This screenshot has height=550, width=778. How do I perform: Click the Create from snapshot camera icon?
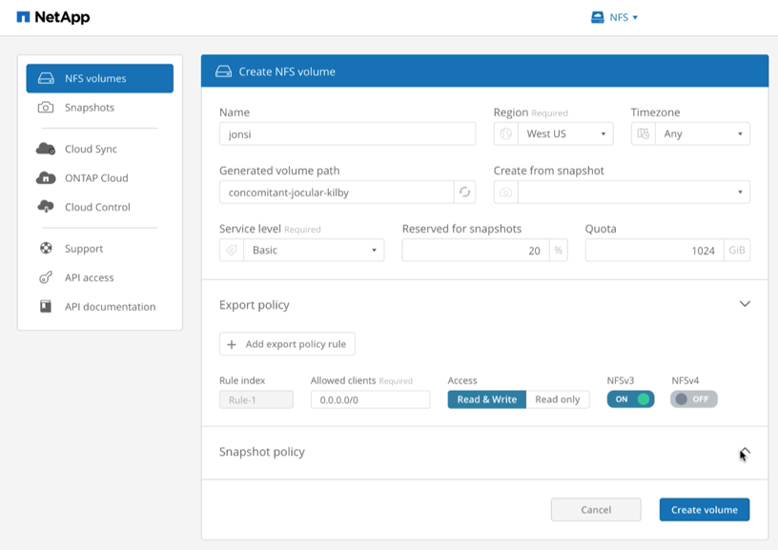(x=506, y=192)
